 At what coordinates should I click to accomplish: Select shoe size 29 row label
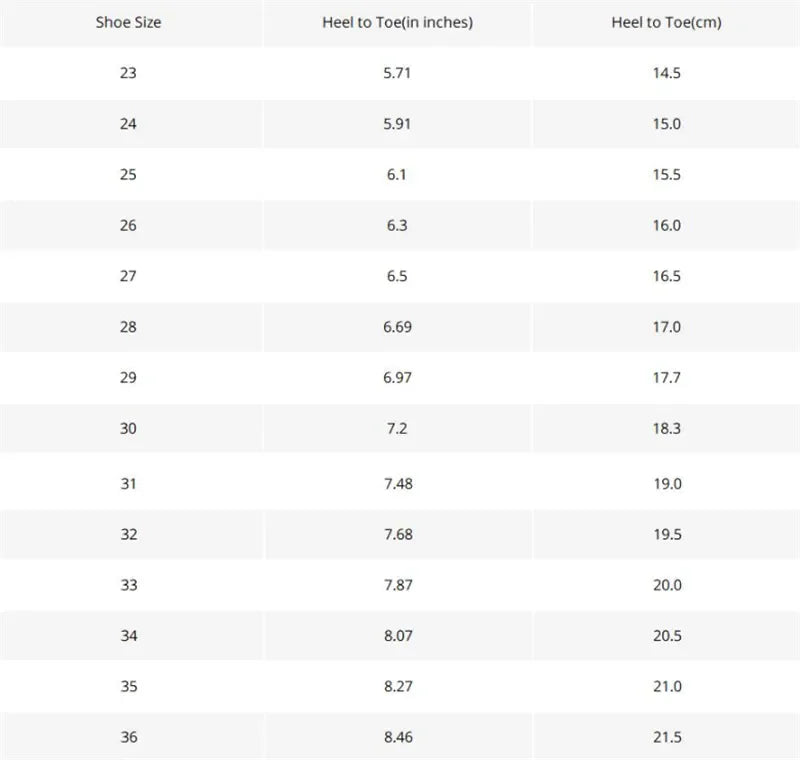(128, 378)
